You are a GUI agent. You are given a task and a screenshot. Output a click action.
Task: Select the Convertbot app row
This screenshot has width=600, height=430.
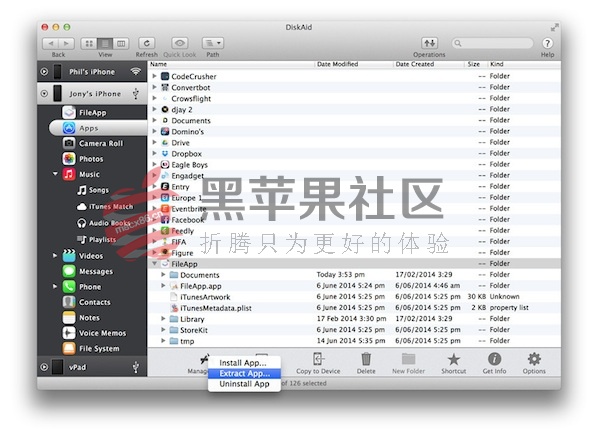click(354, 87)
